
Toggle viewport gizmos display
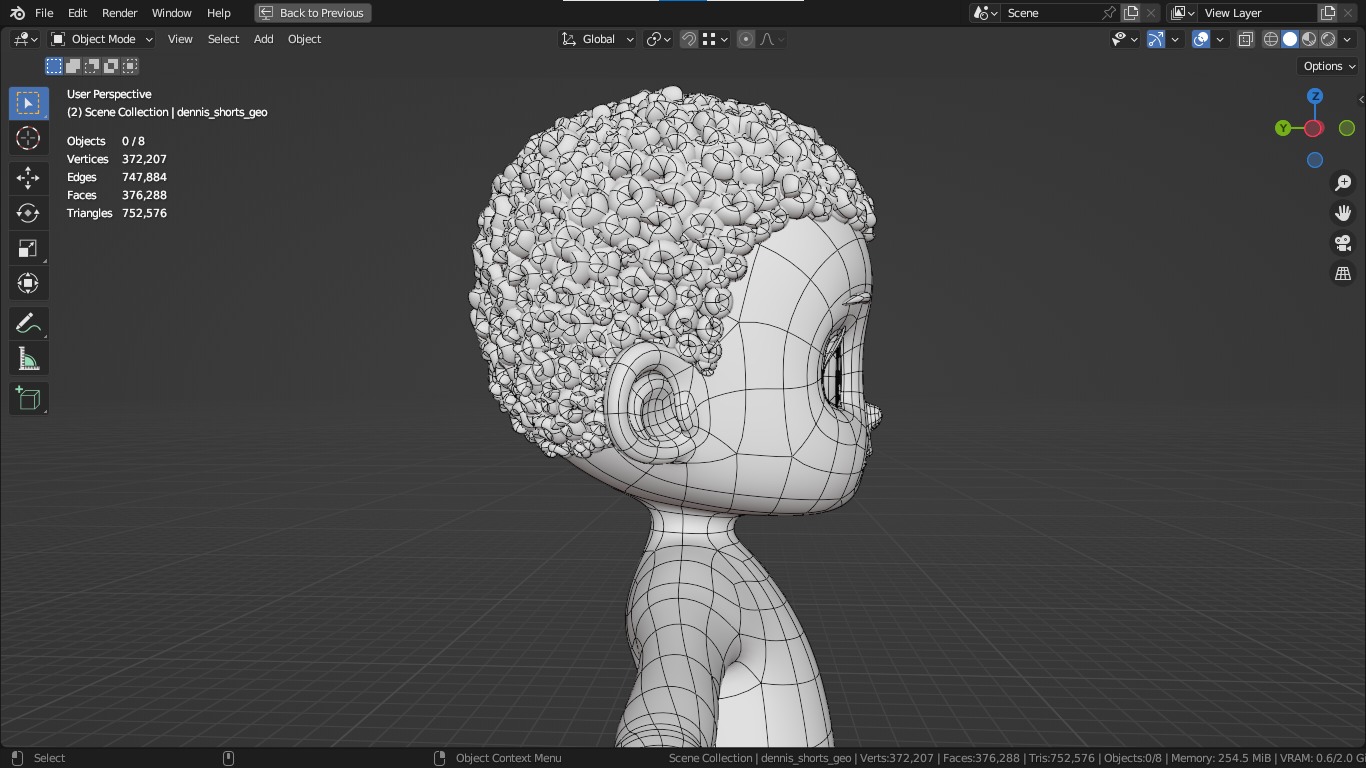[1155, 39]
